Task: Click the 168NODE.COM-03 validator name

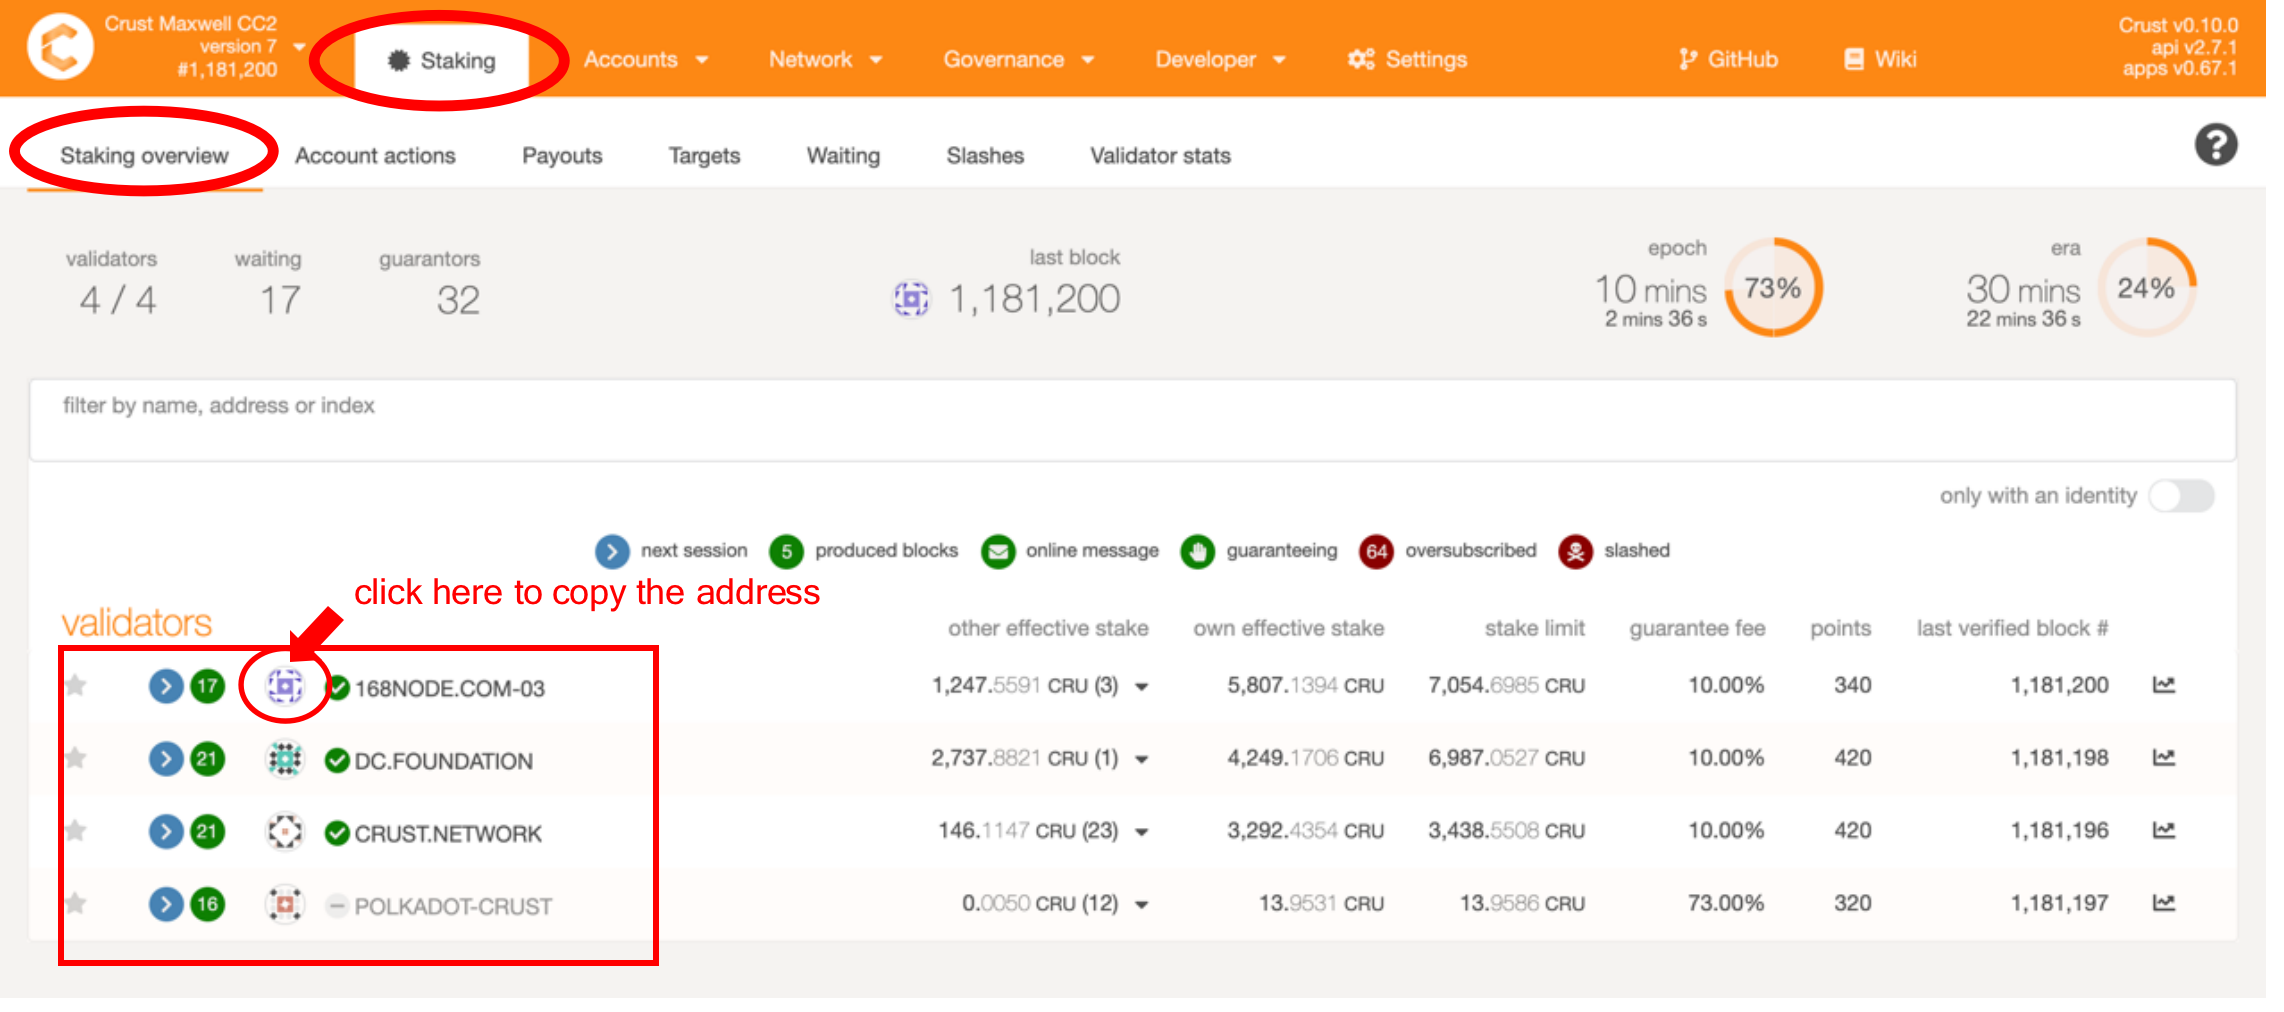Action: tap(450, 689)
